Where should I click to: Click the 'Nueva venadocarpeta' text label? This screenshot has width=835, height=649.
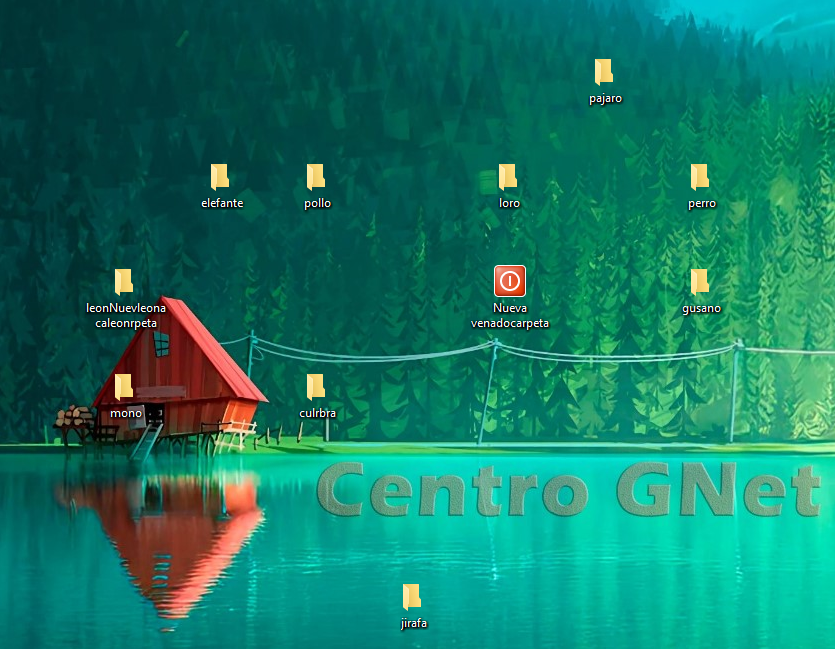pyautogui.click(x=510, y=316)
